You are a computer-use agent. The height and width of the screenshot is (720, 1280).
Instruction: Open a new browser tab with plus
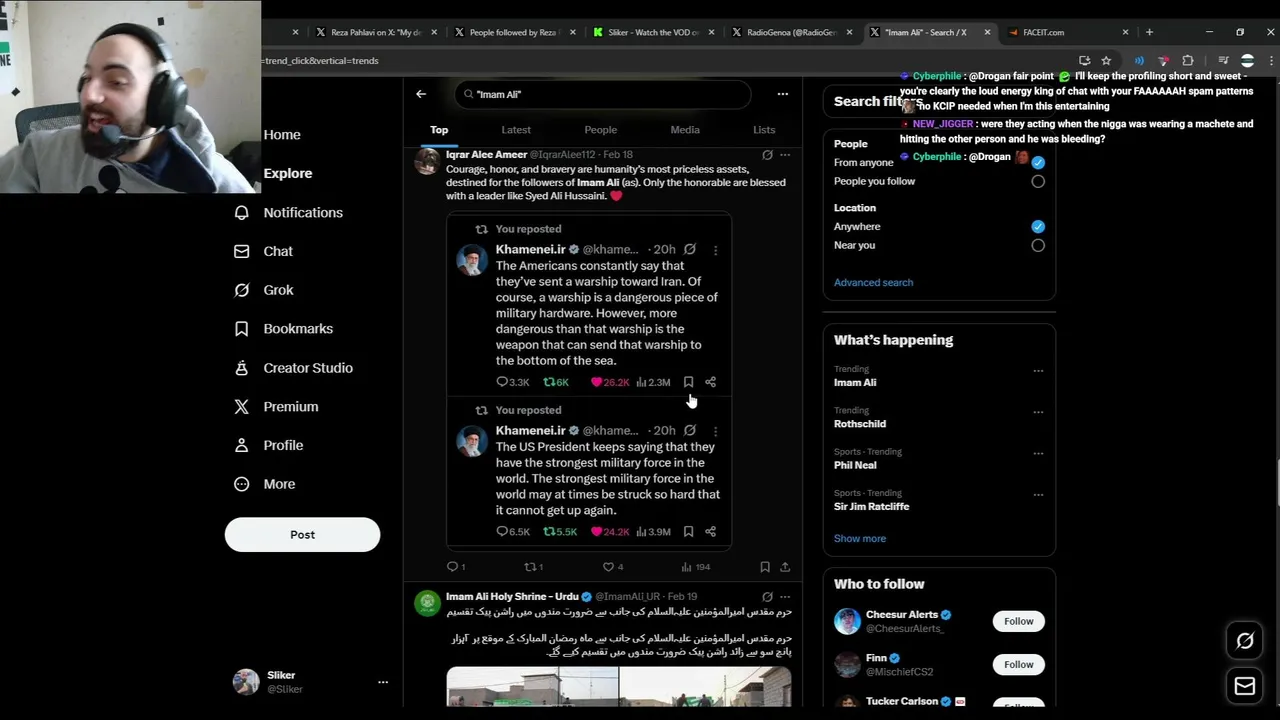pos(1149,32)
